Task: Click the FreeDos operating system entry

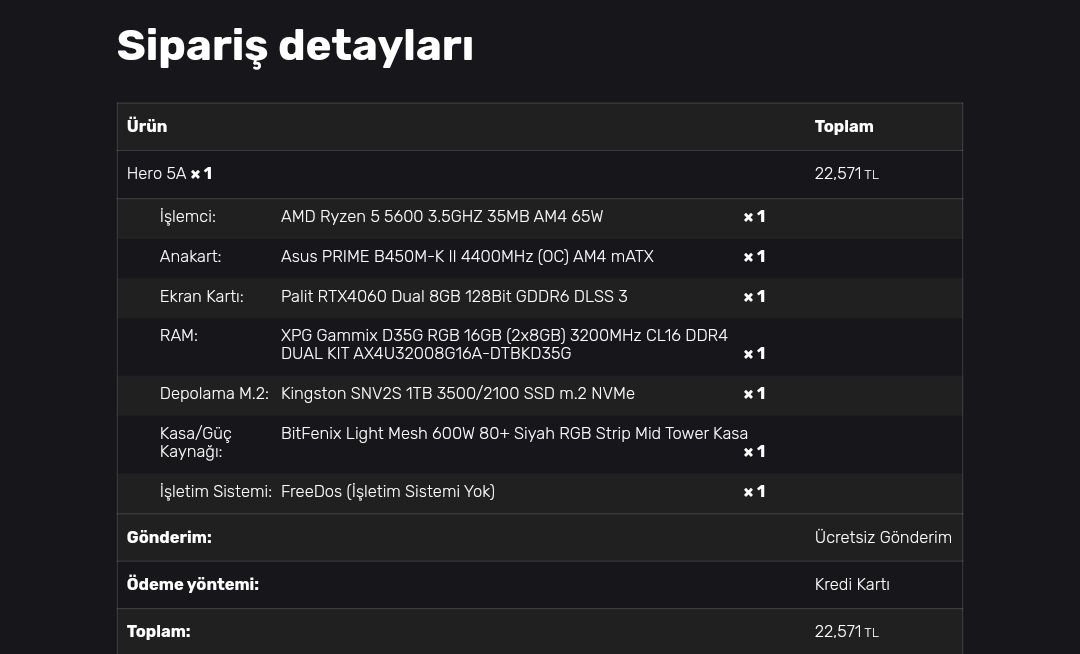Action: click(x=388, y=492)
